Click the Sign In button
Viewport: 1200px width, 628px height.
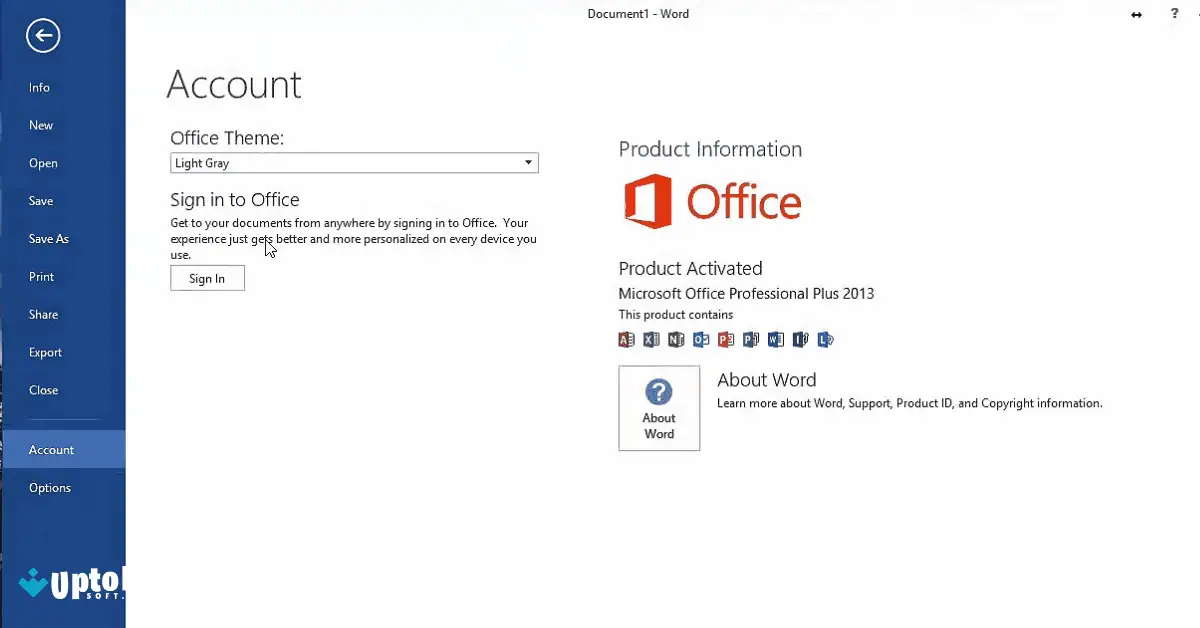207,278
